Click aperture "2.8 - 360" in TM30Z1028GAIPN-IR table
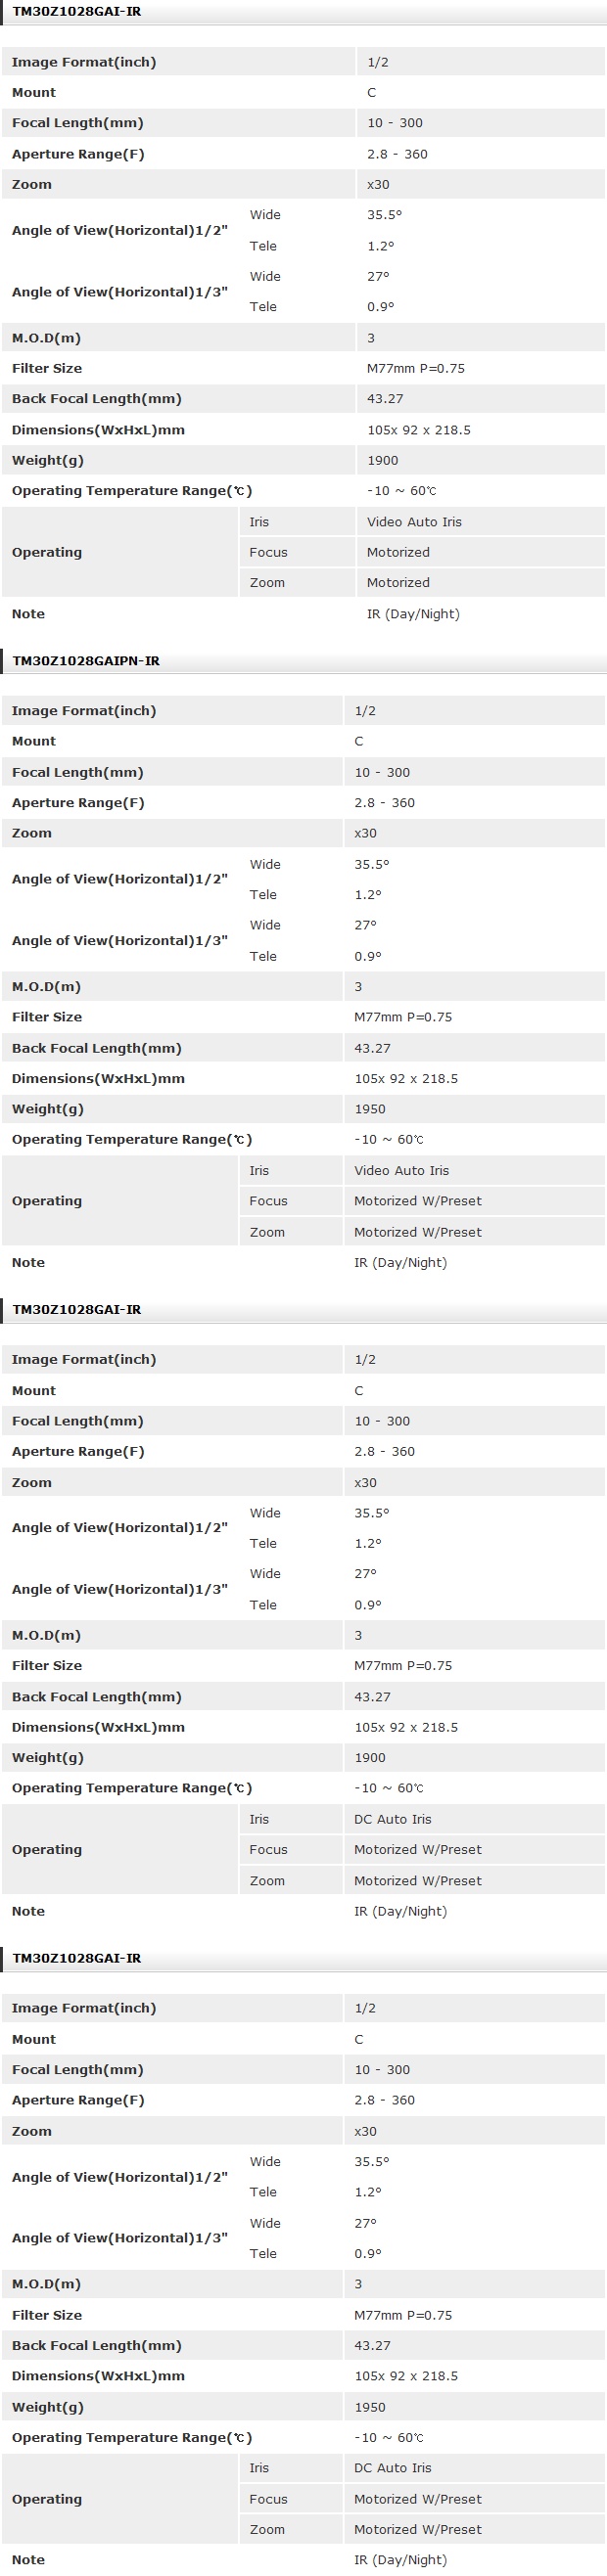The image size is (607, 2576). [x=384, y=802]
